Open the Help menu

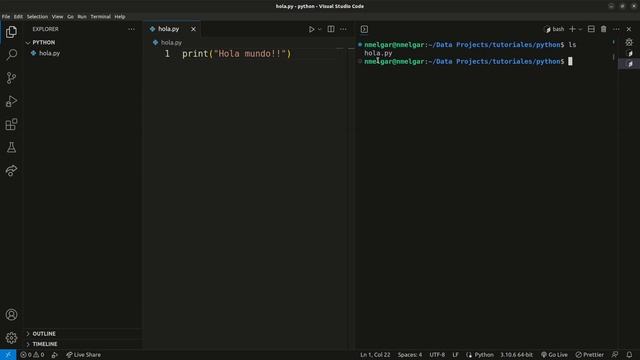(x=120, y=17)
